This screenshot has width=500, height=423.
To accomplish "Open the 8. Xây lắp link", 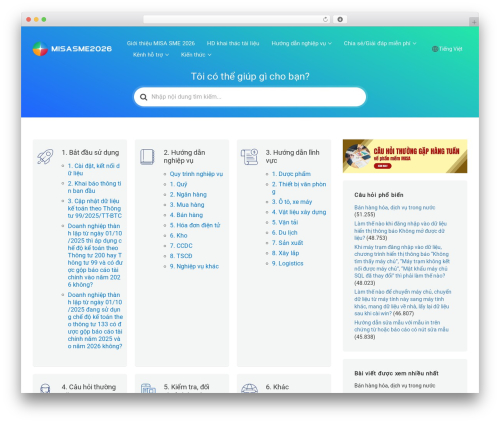I will pos(286,253).
